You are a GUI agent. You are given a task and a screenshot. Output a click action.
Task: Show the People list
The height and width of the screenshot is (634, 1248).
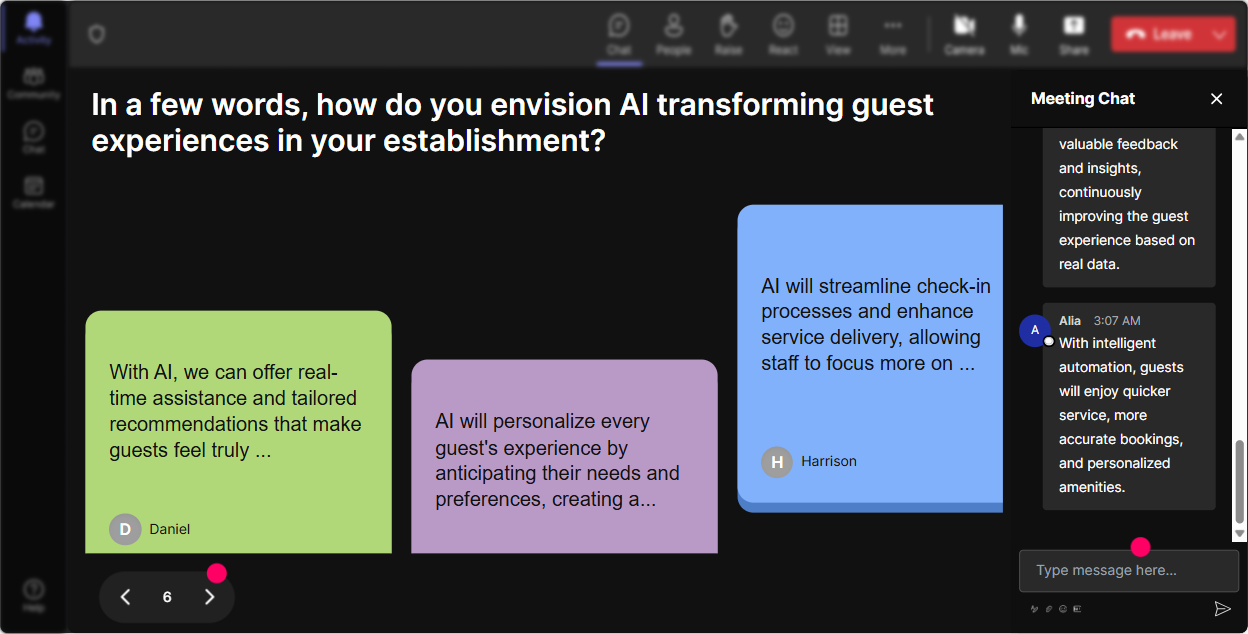coord(674,34)
